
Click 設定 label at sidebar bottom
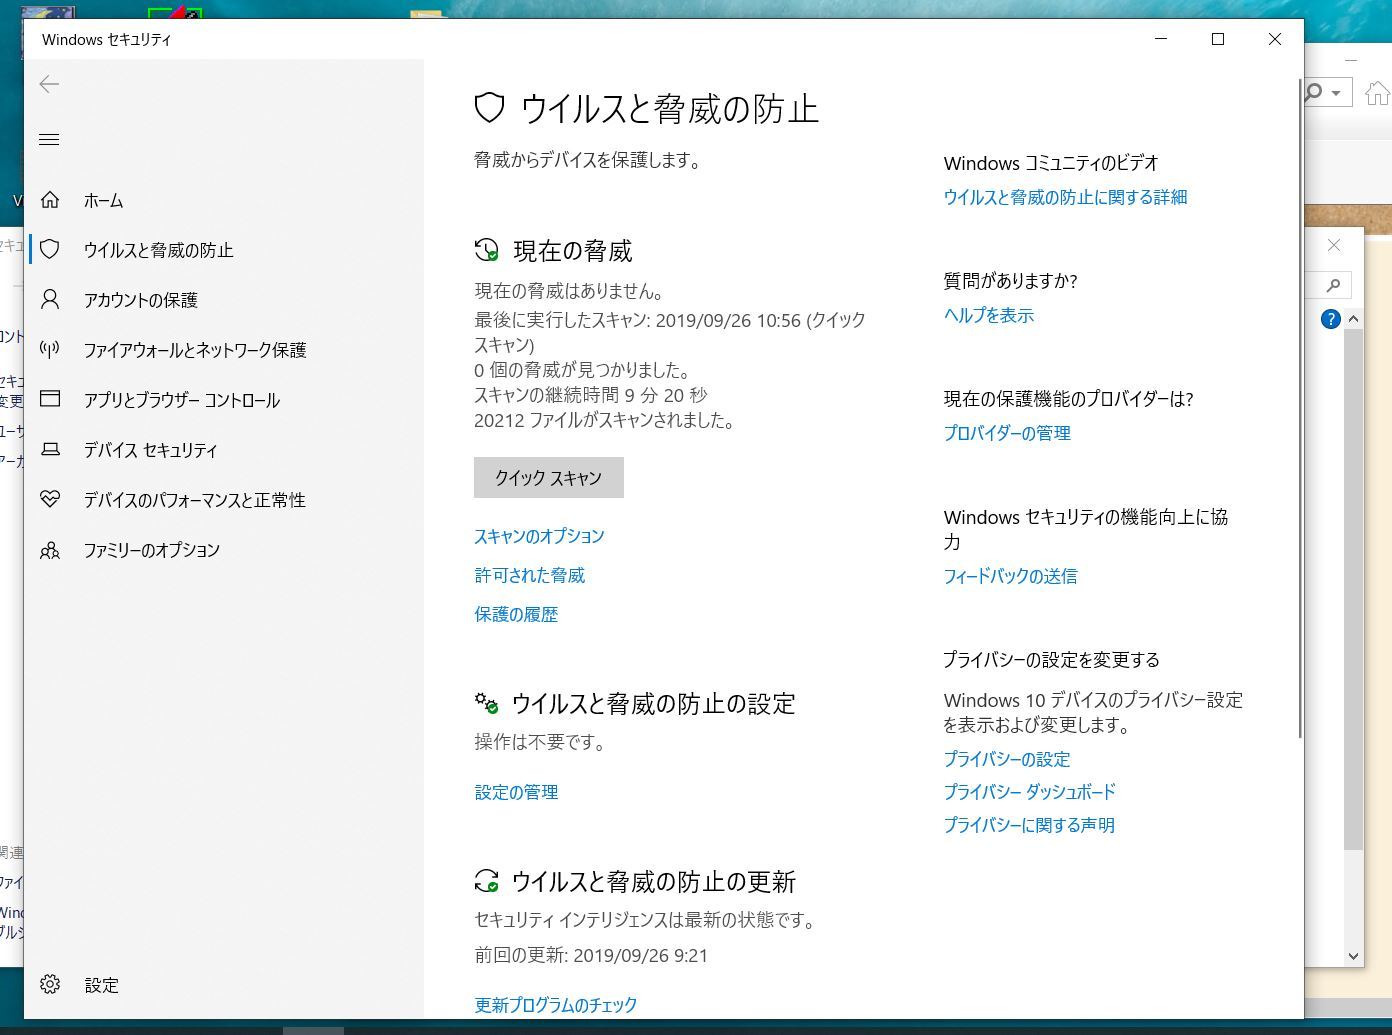101,985
